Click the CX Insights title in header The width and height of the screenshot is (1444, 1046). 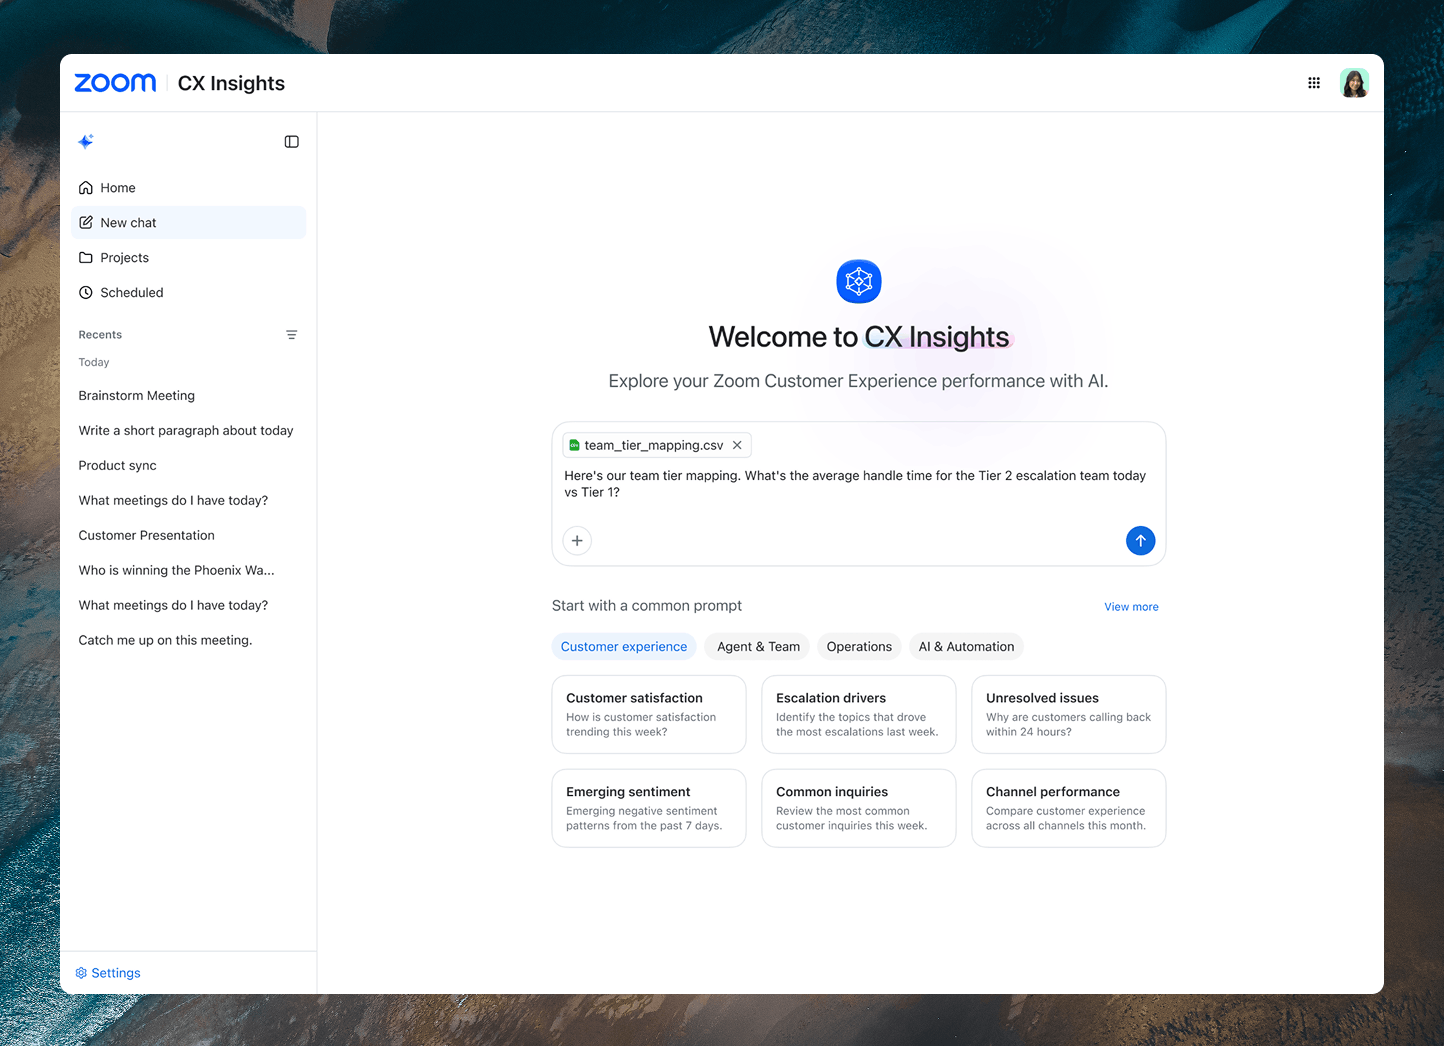(x=231, y=83)
